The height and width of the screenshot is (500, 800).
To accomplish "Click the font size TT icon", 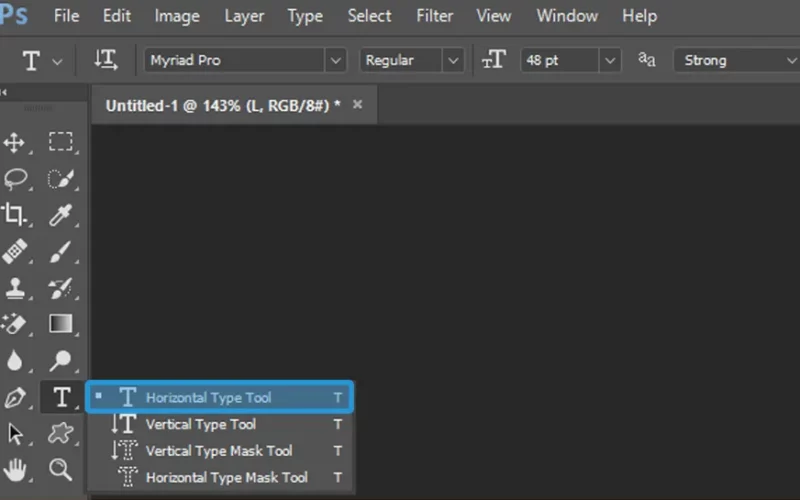I will click(494, 60).
